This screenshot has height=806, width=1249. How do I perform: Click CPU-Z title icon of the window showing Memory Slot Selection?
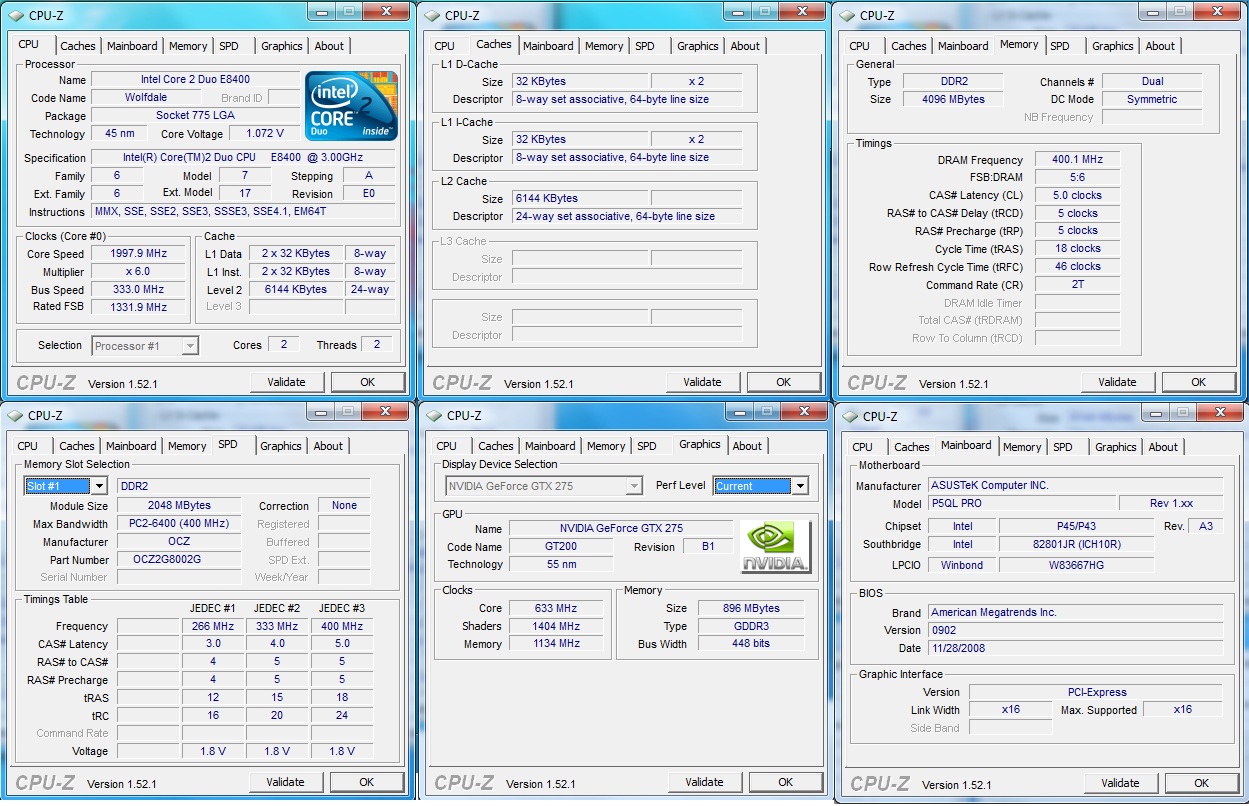[x=16, y=415]
